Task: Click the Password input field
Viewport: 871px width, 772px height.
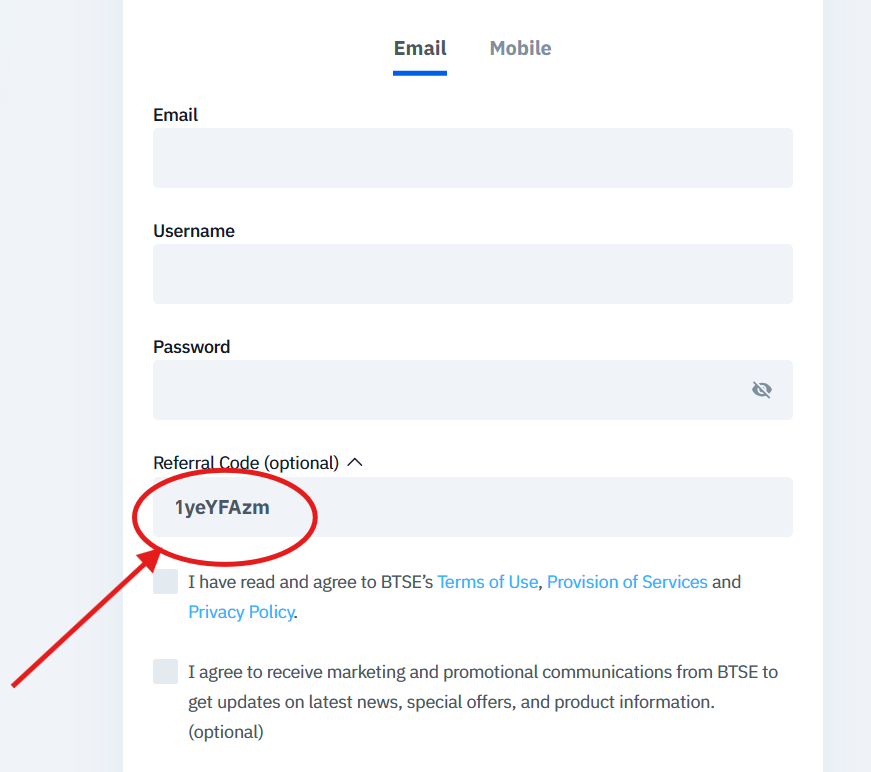Action: point(450,390)
